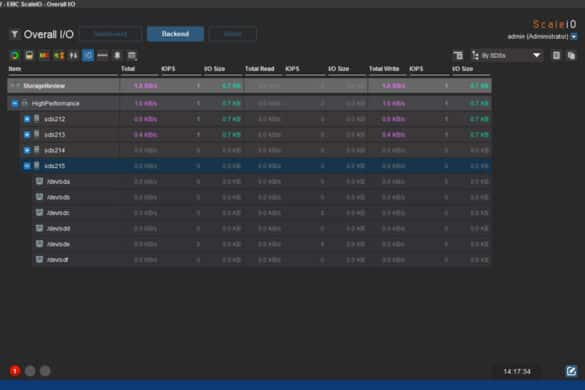Screen dimensions: 585x390
Task: Open the admin (Administrator) user dropdown
Action: coord(574,37)
